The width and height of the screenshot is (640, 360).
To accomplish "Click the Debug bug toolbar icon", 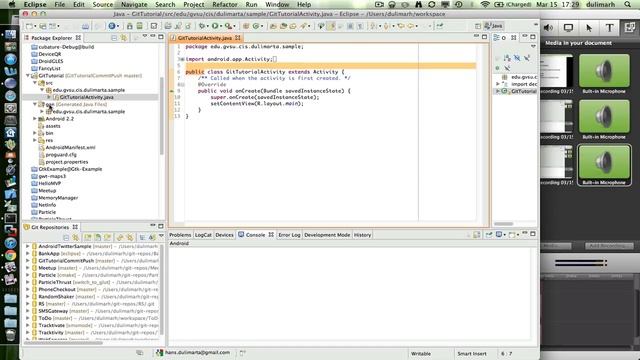I will pyautogui.click(x=202, y=26).
